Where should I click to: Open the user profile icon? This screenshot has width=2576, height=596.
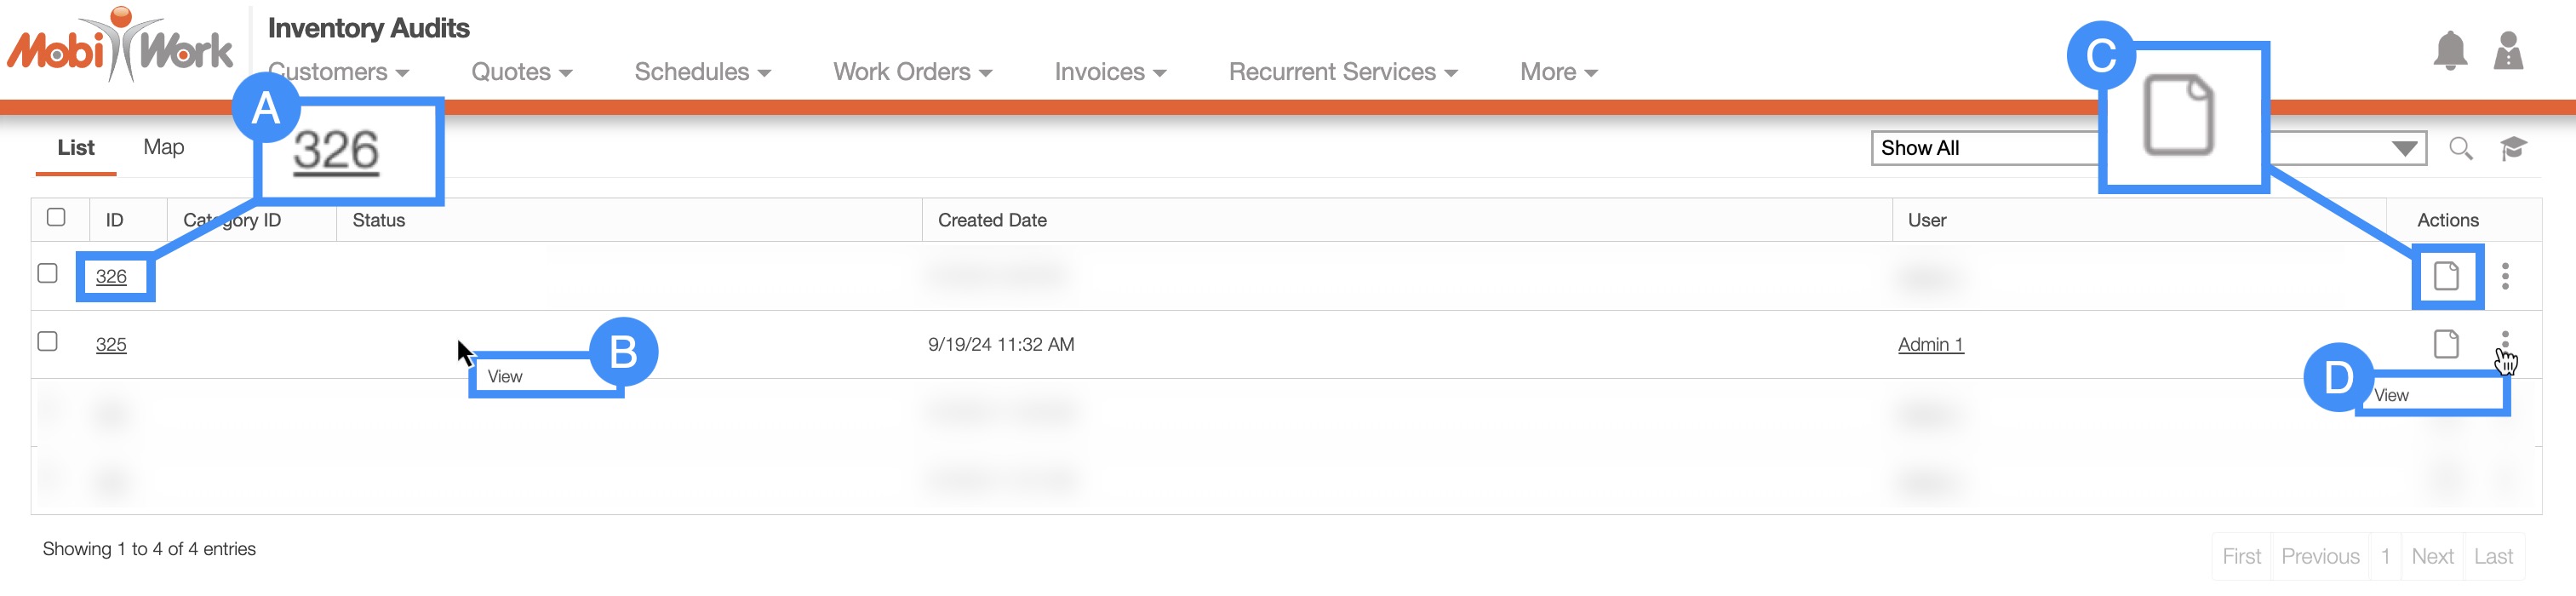(x=2507, y=51)
